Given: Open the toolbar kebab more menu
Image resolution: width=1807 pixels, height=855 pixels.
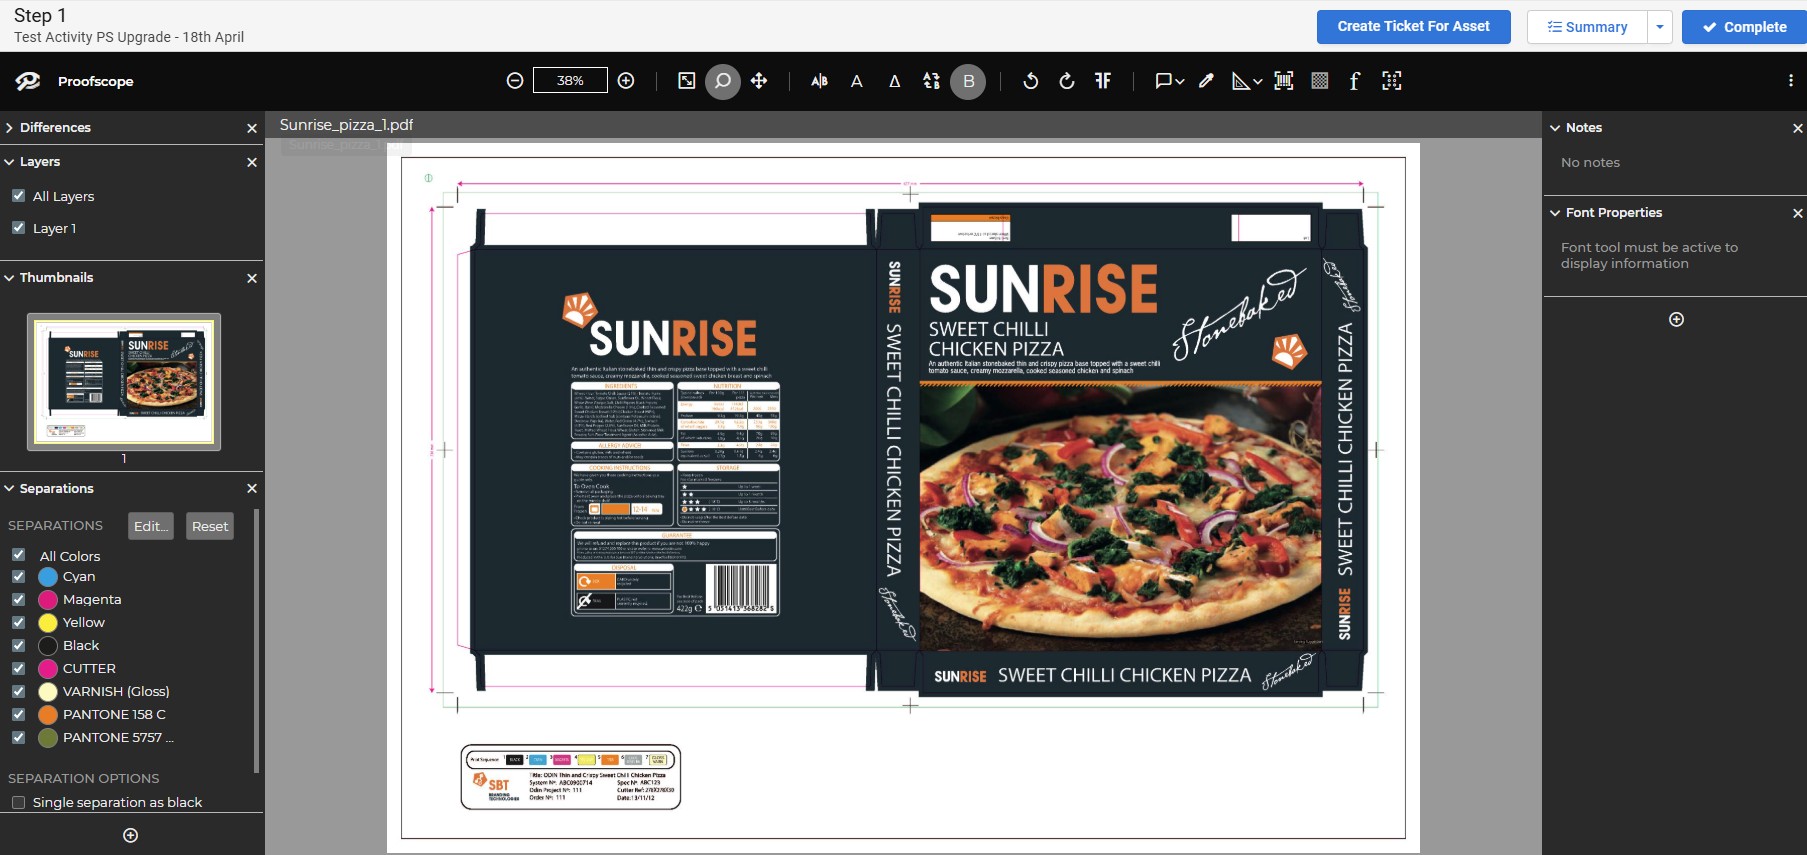Looking at the screenshot, I should click(1791, 81).
